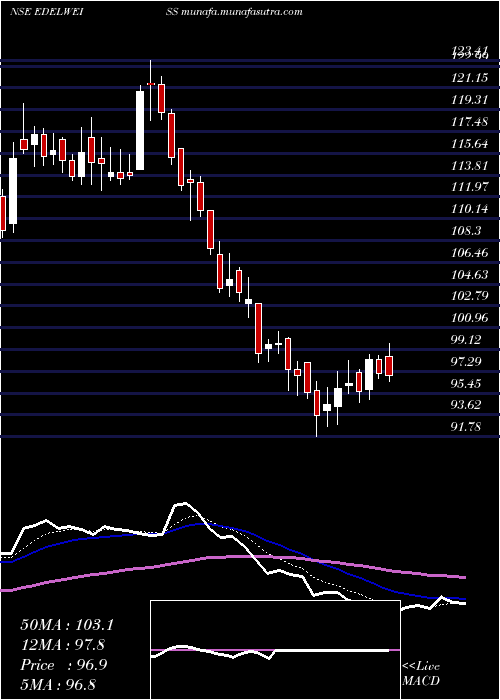Click the 111.97 price level label

click(469, 187)
